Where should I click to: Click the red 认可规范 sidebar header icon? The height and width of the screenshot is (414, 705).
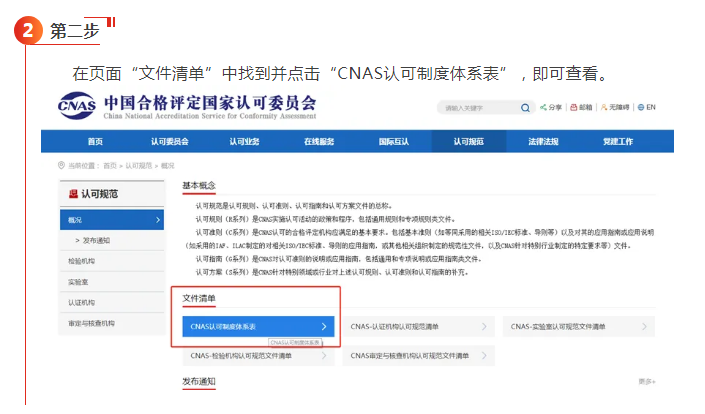pyautogui.click(x=73, y=194)
